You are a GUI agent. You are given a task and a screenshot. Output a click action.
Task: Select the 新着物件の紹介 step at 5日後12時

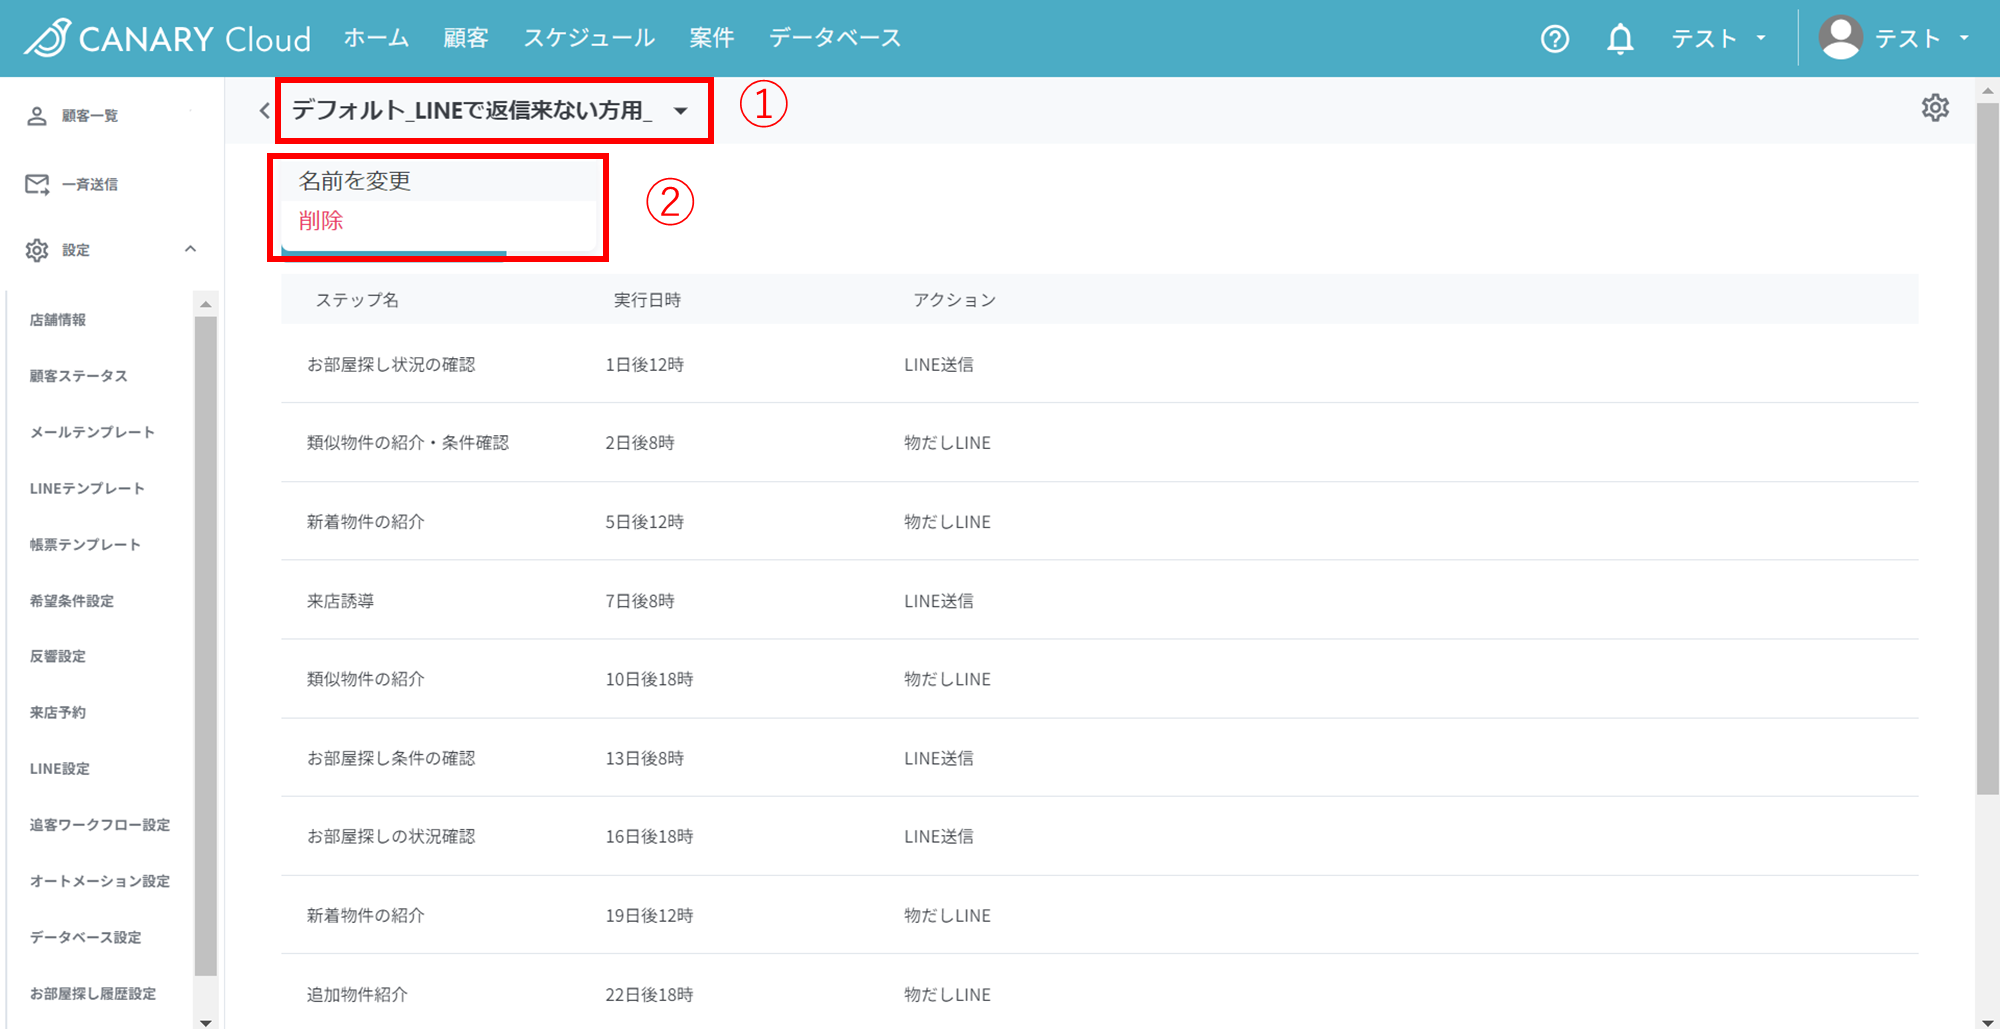pyautogui.click(x=1099, y=522)
